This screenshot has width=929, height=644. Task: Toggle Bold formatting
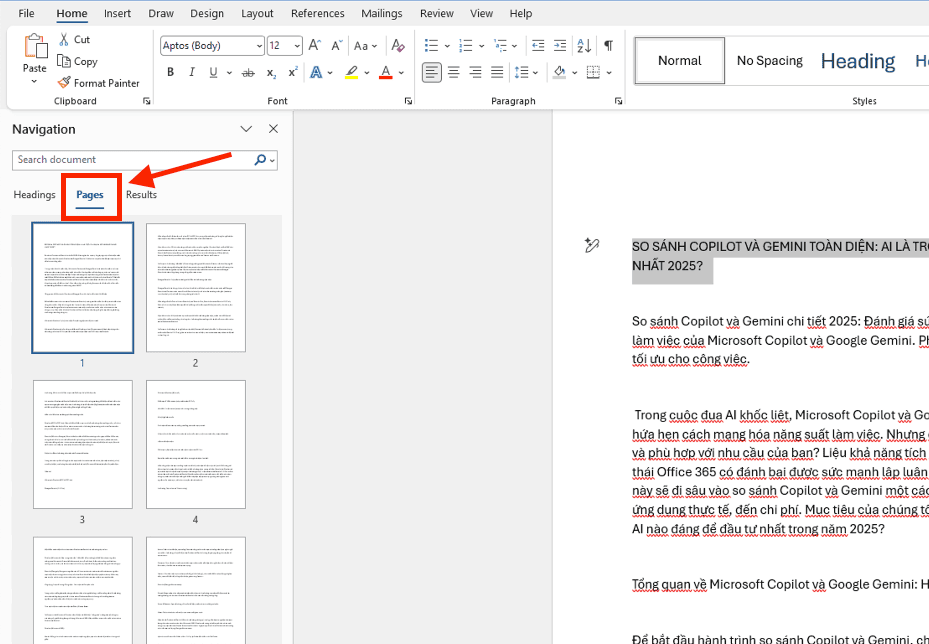pos(171,73)
